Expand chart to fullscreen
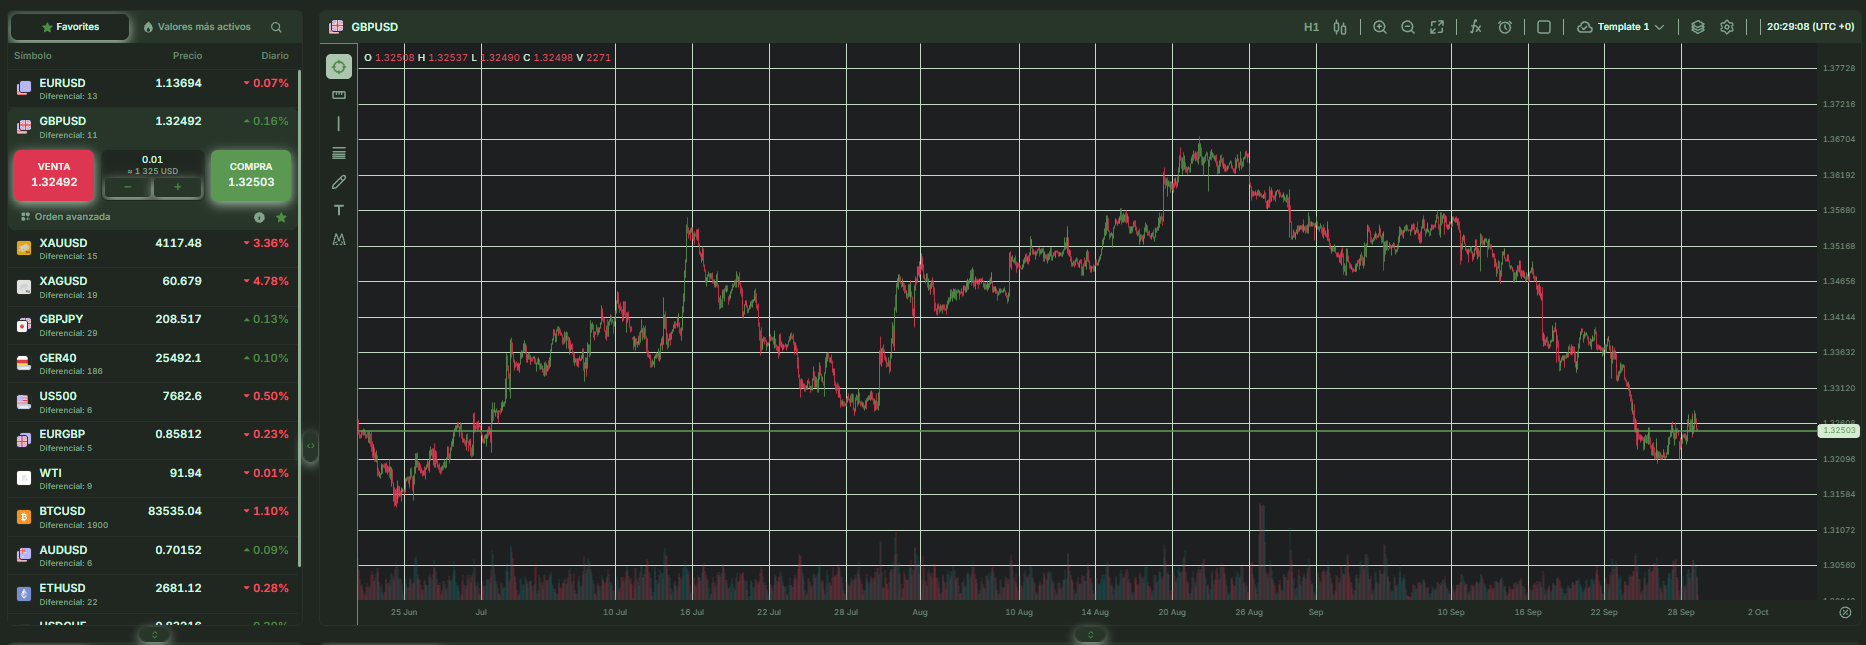 pyautogui.click(x=1437, y=27)
